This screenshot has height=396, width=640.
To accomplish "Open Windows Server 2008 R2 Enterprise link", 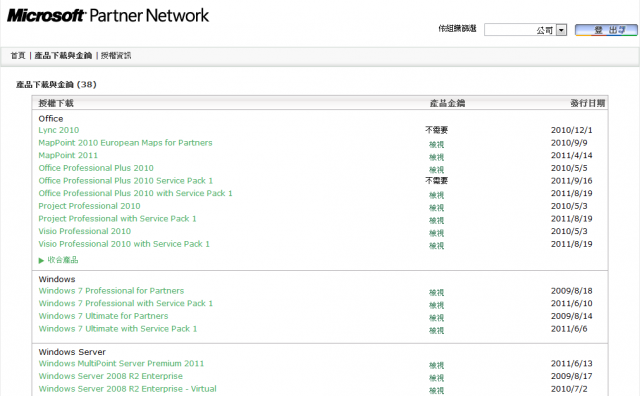I will point(111,376).
